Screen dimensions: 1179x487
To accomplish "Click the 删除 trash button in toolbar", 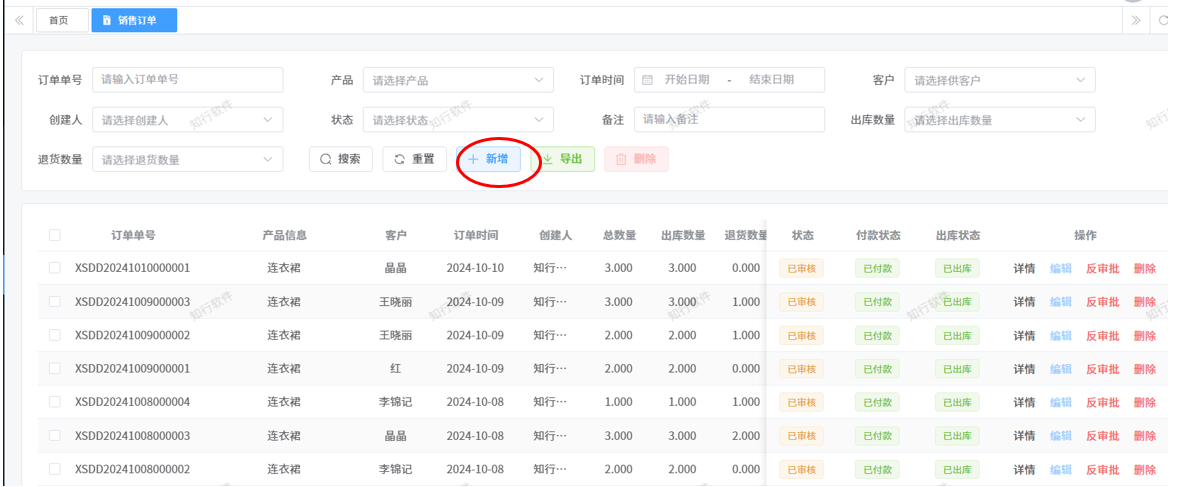I will [636, 159].
